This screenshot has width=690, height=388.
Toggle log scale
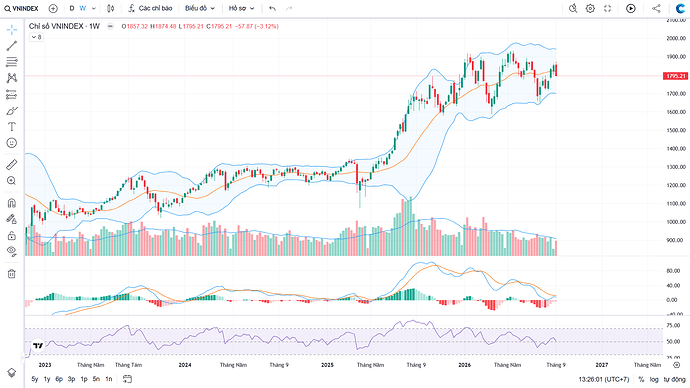coord(654,379)
